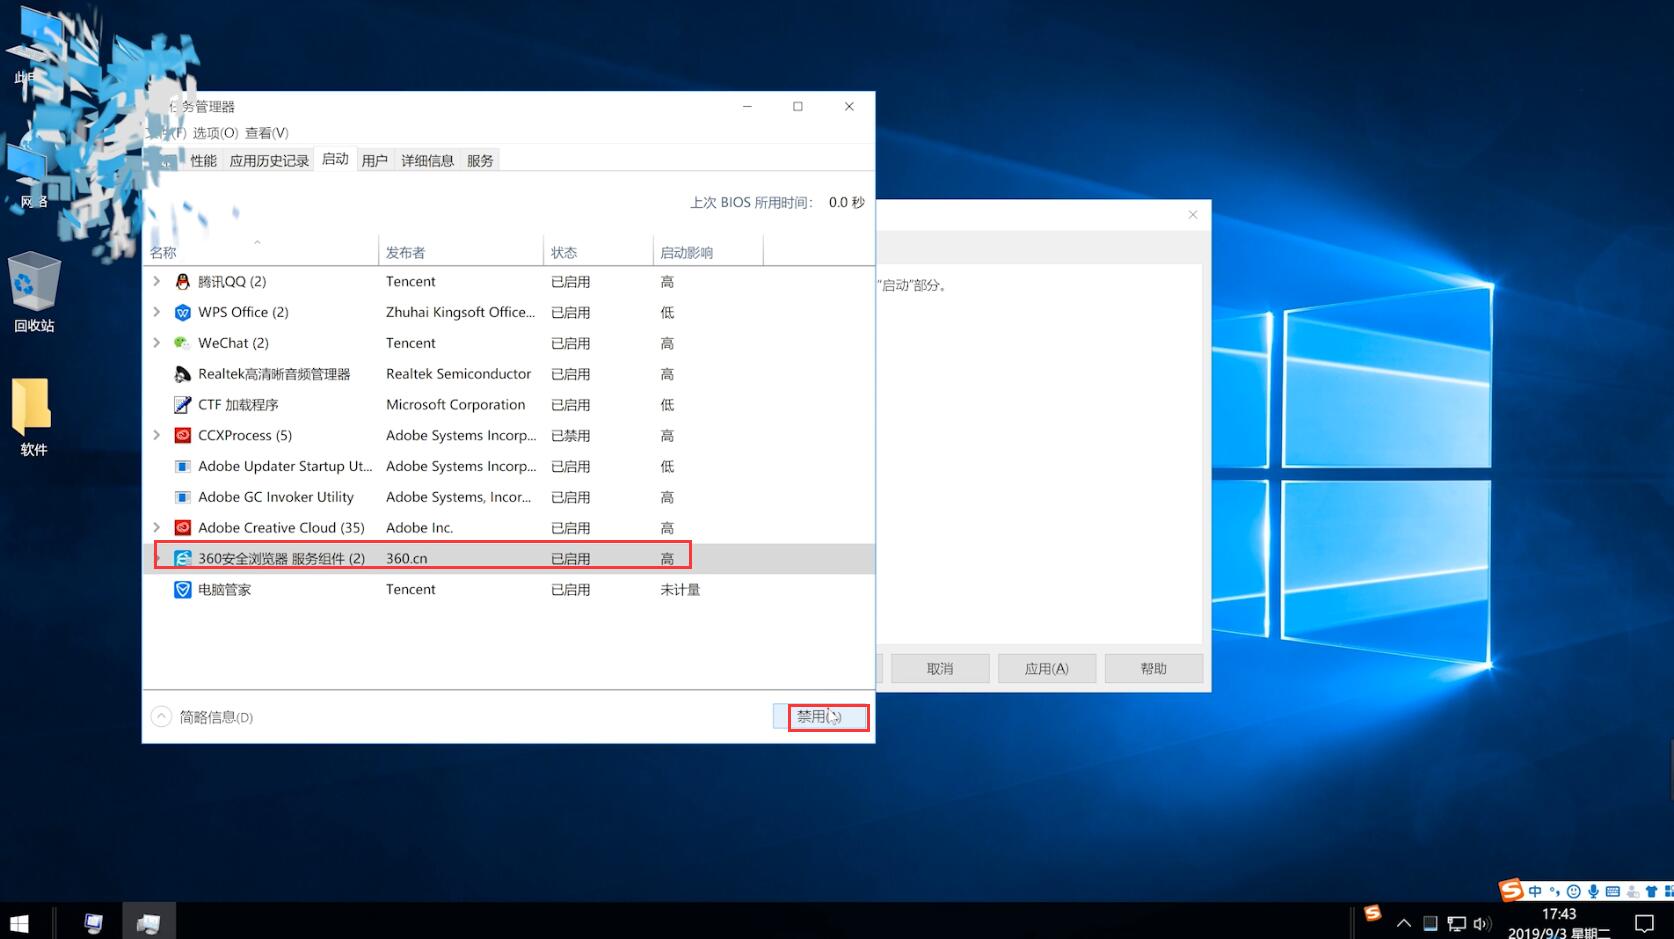The image size is (1674, 939).
Task: Click the Sogou S logo on the IME bar
Action: tap(1511, 889)
